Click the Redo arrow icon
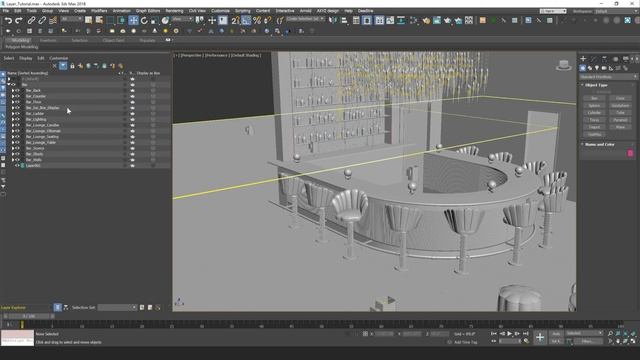640x360 pixels. tap(19, 20)
